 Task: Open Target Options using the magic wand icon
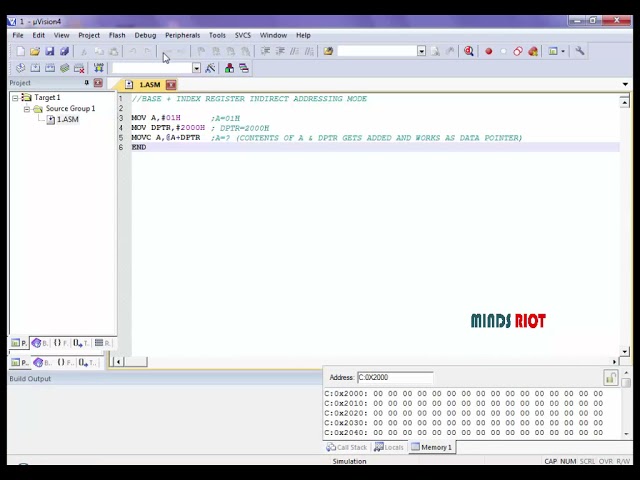(210, 68)
